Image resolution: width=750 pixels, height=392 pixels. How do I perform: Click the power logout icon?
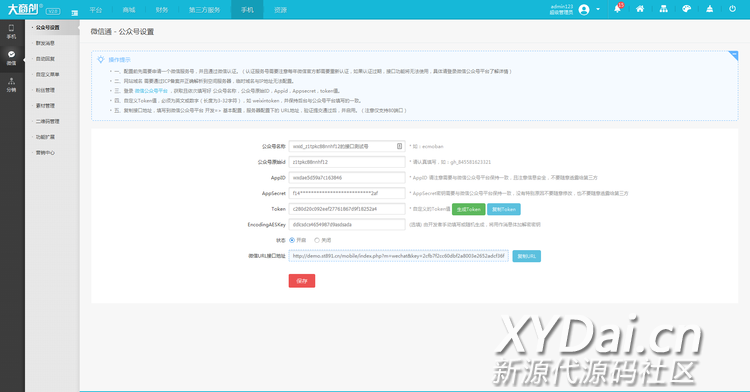pos(732,9)
